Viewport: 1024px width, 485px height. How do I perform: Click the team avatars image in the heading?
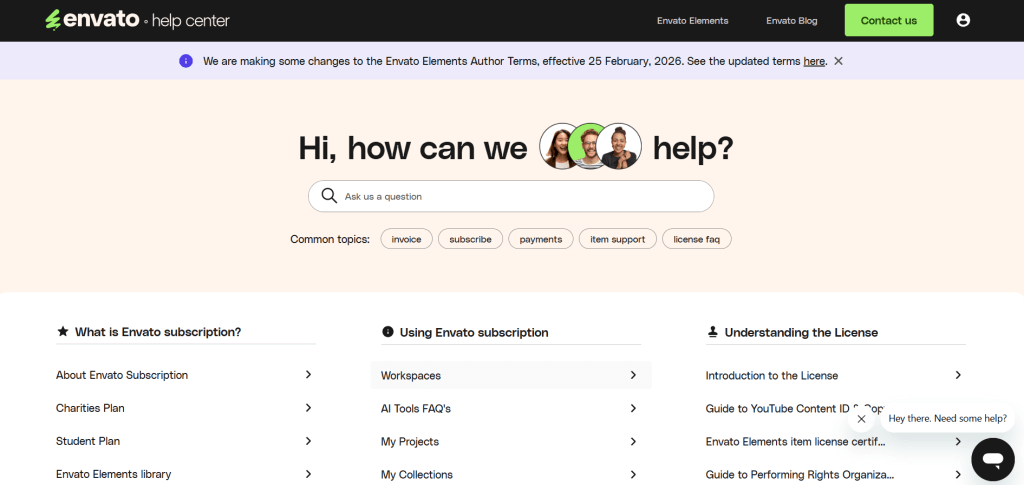(590, 146)
